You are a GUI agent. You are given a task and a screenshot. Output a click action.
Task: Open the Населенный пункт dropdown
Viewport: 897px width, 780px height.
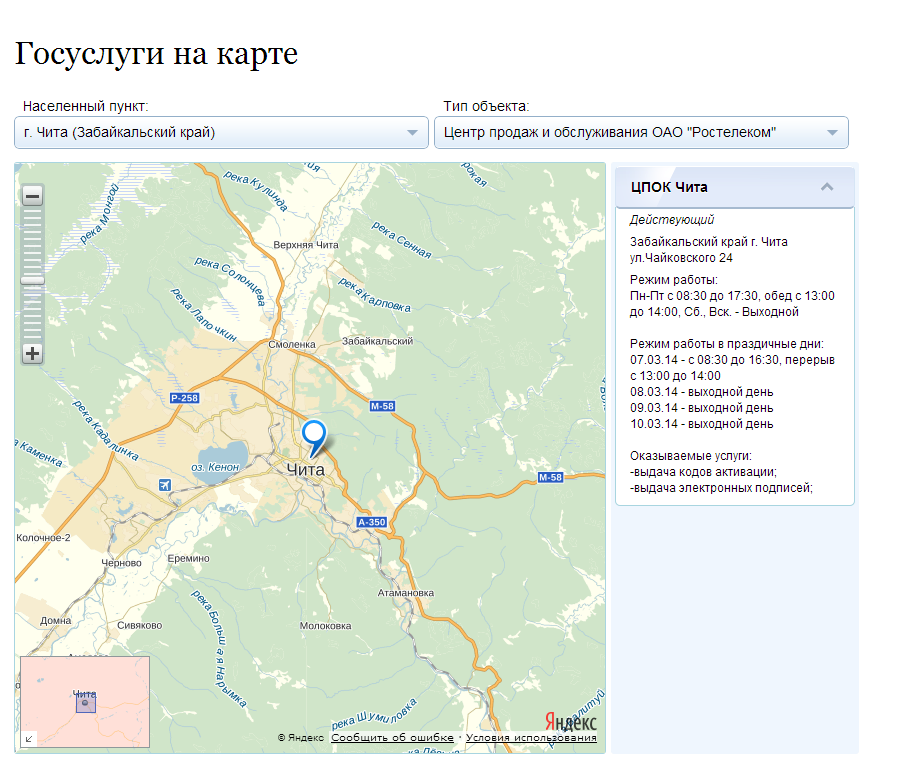221,132
